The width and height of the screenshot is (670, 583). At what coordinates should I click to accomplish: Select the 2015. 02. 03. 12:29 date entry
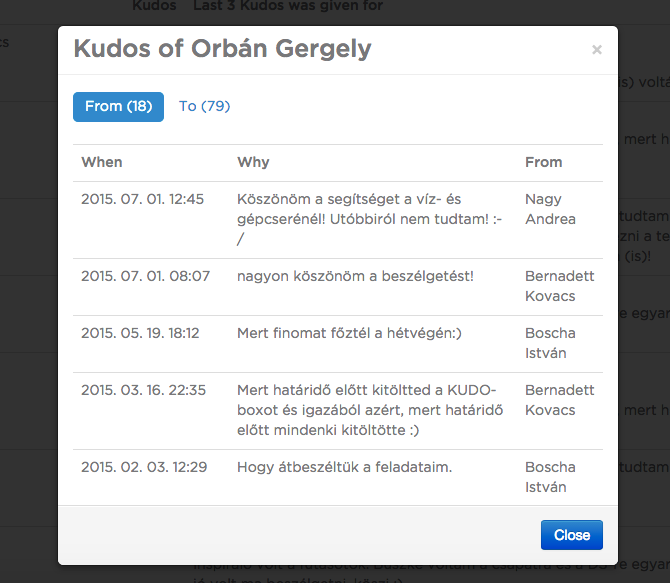pyautogui.click(x=144, y=467)
